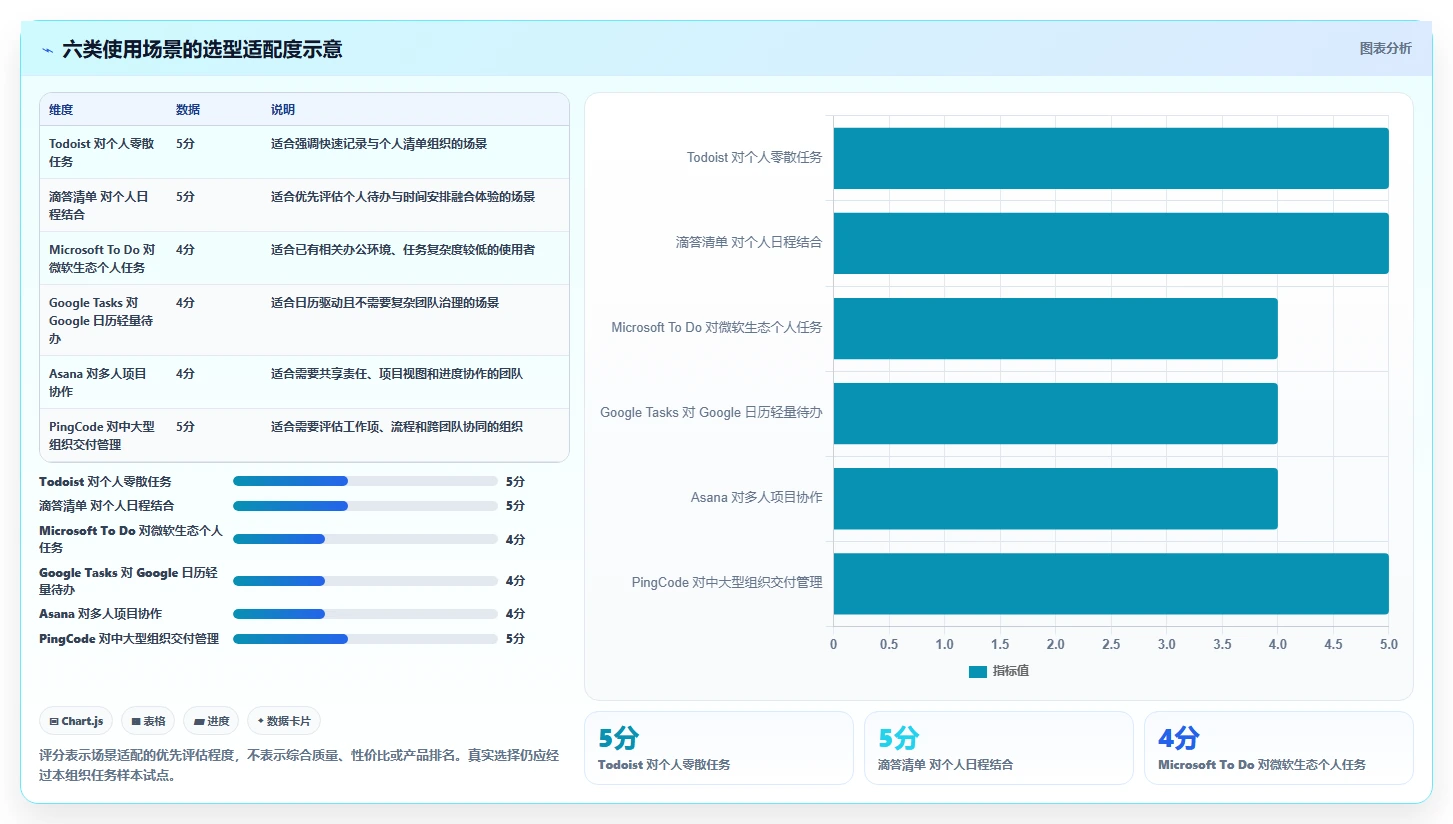Select table cell PingCode 对中大型组织交付管理
Image resolution: width=1453 pixels, height=824 pixels.
click(x=103, y=435)
